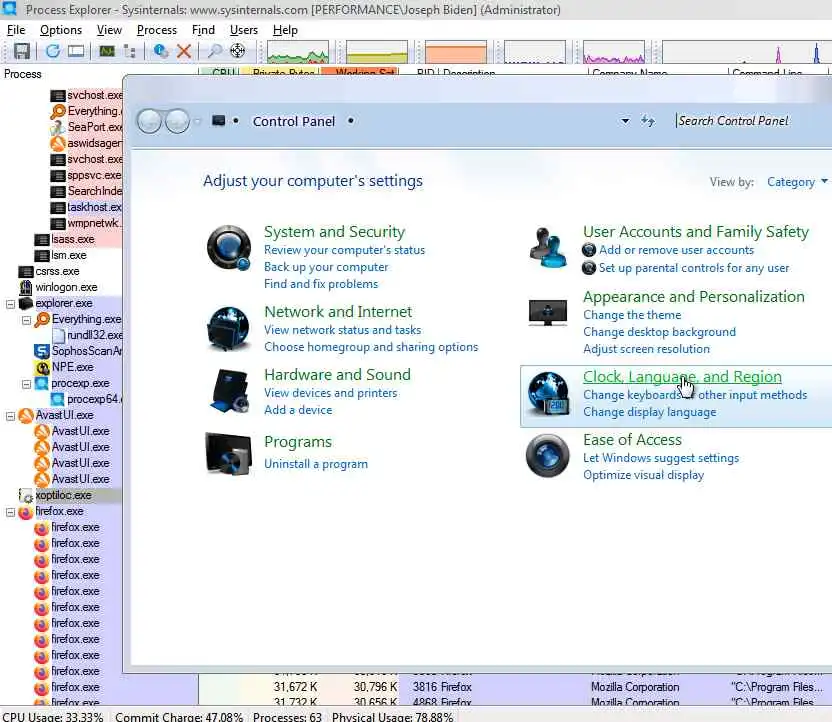Open process Properties toolbar icon

click(x=161, y=51)
